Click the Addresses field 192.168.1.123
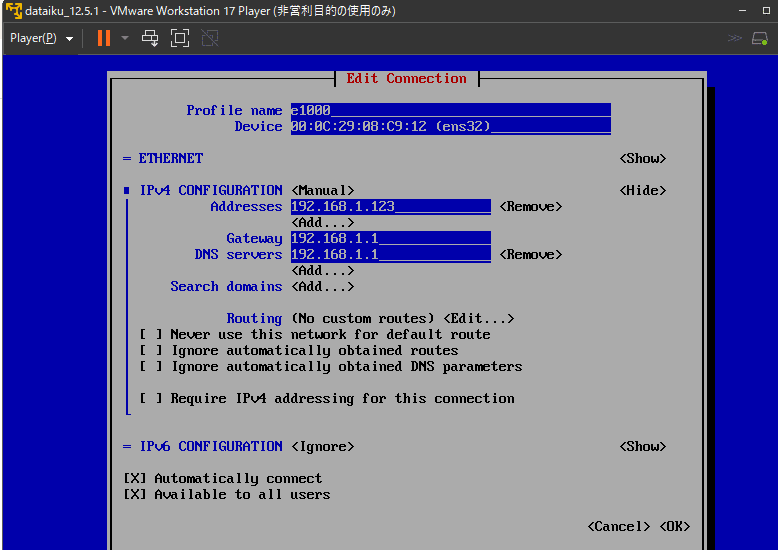This screenshot has width=778, height=550. (x=390, y=206)
